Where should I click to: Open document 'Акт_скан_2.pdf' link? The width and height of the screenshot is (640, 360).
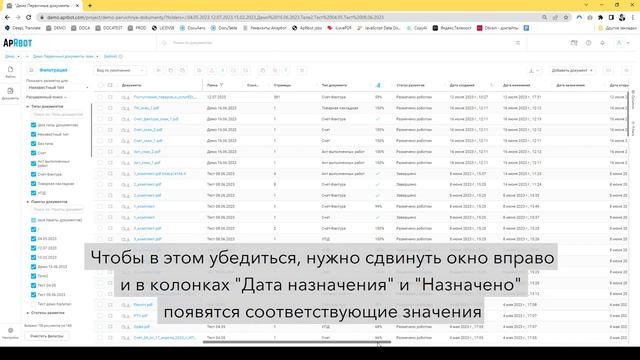(147, 151)
